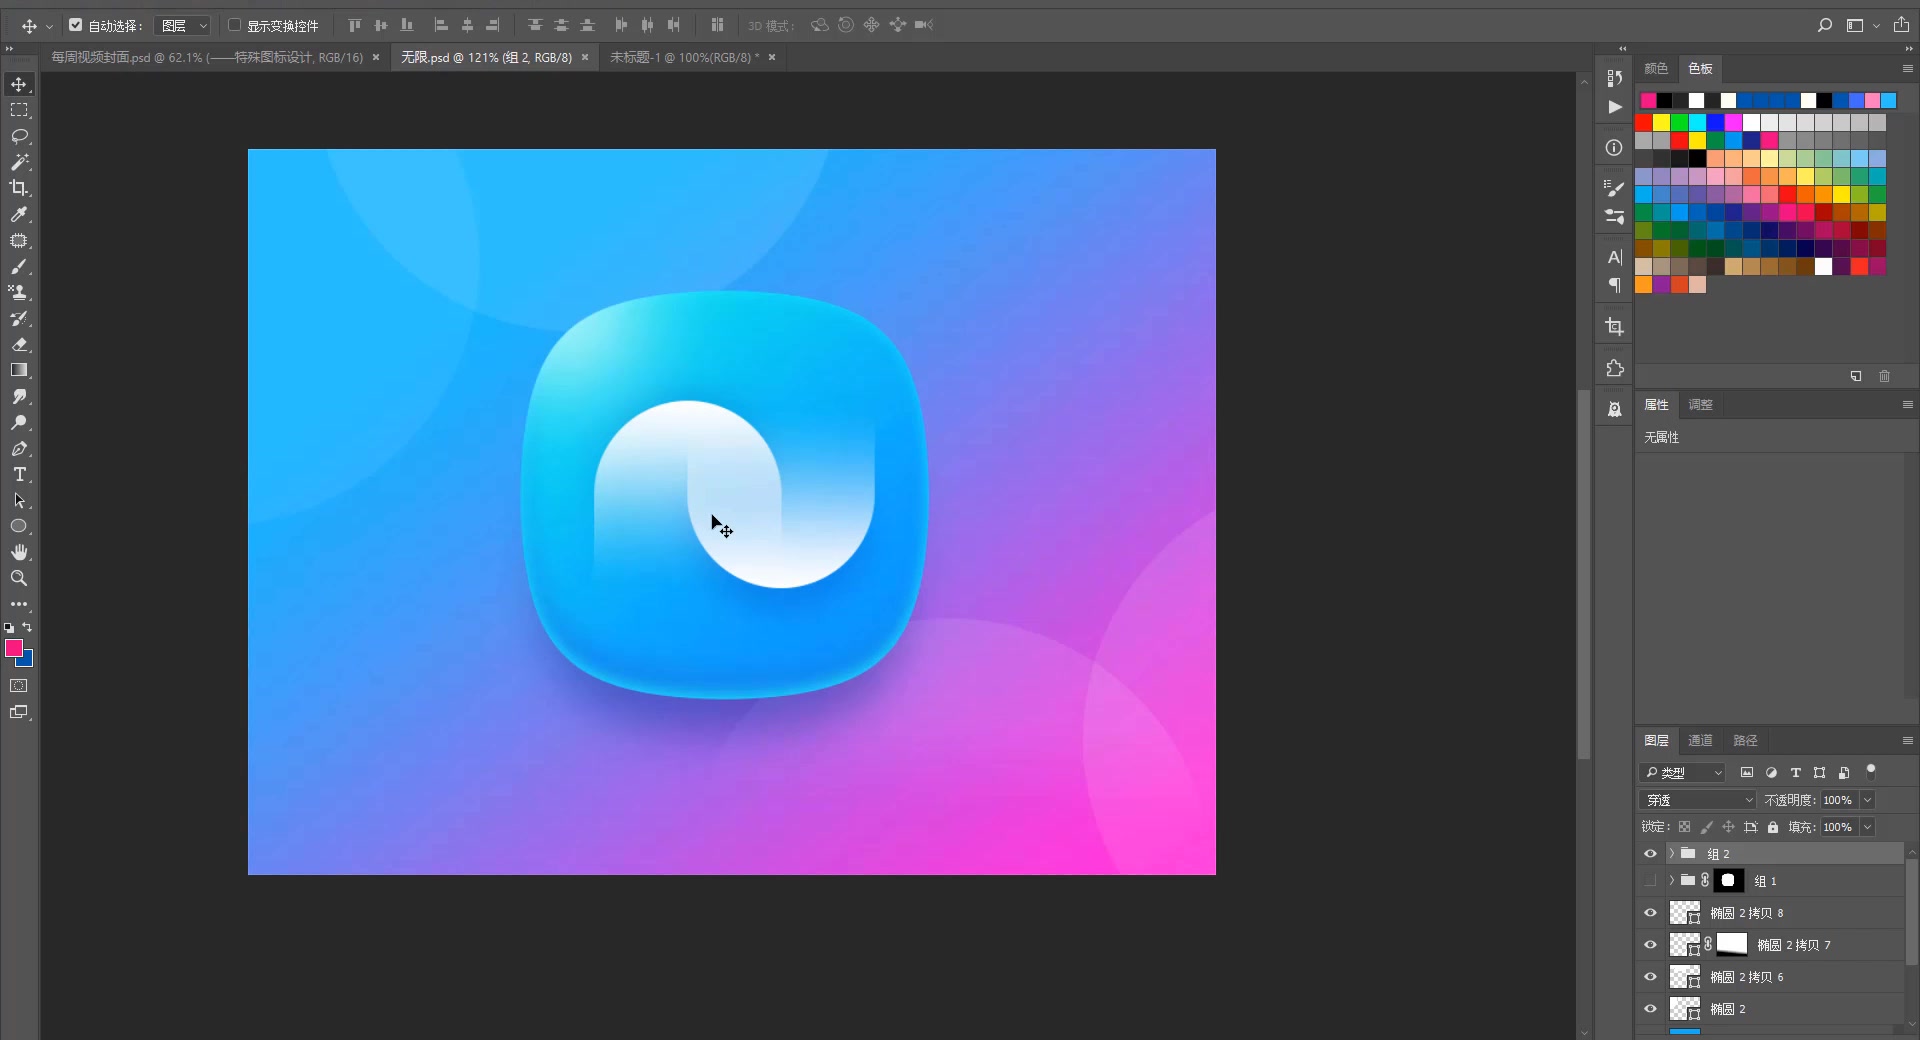1920x1040 pixels.
Task: Hide the 椭圆 2 拷贝 7 layer
Action: click(x=1650, y=944)
